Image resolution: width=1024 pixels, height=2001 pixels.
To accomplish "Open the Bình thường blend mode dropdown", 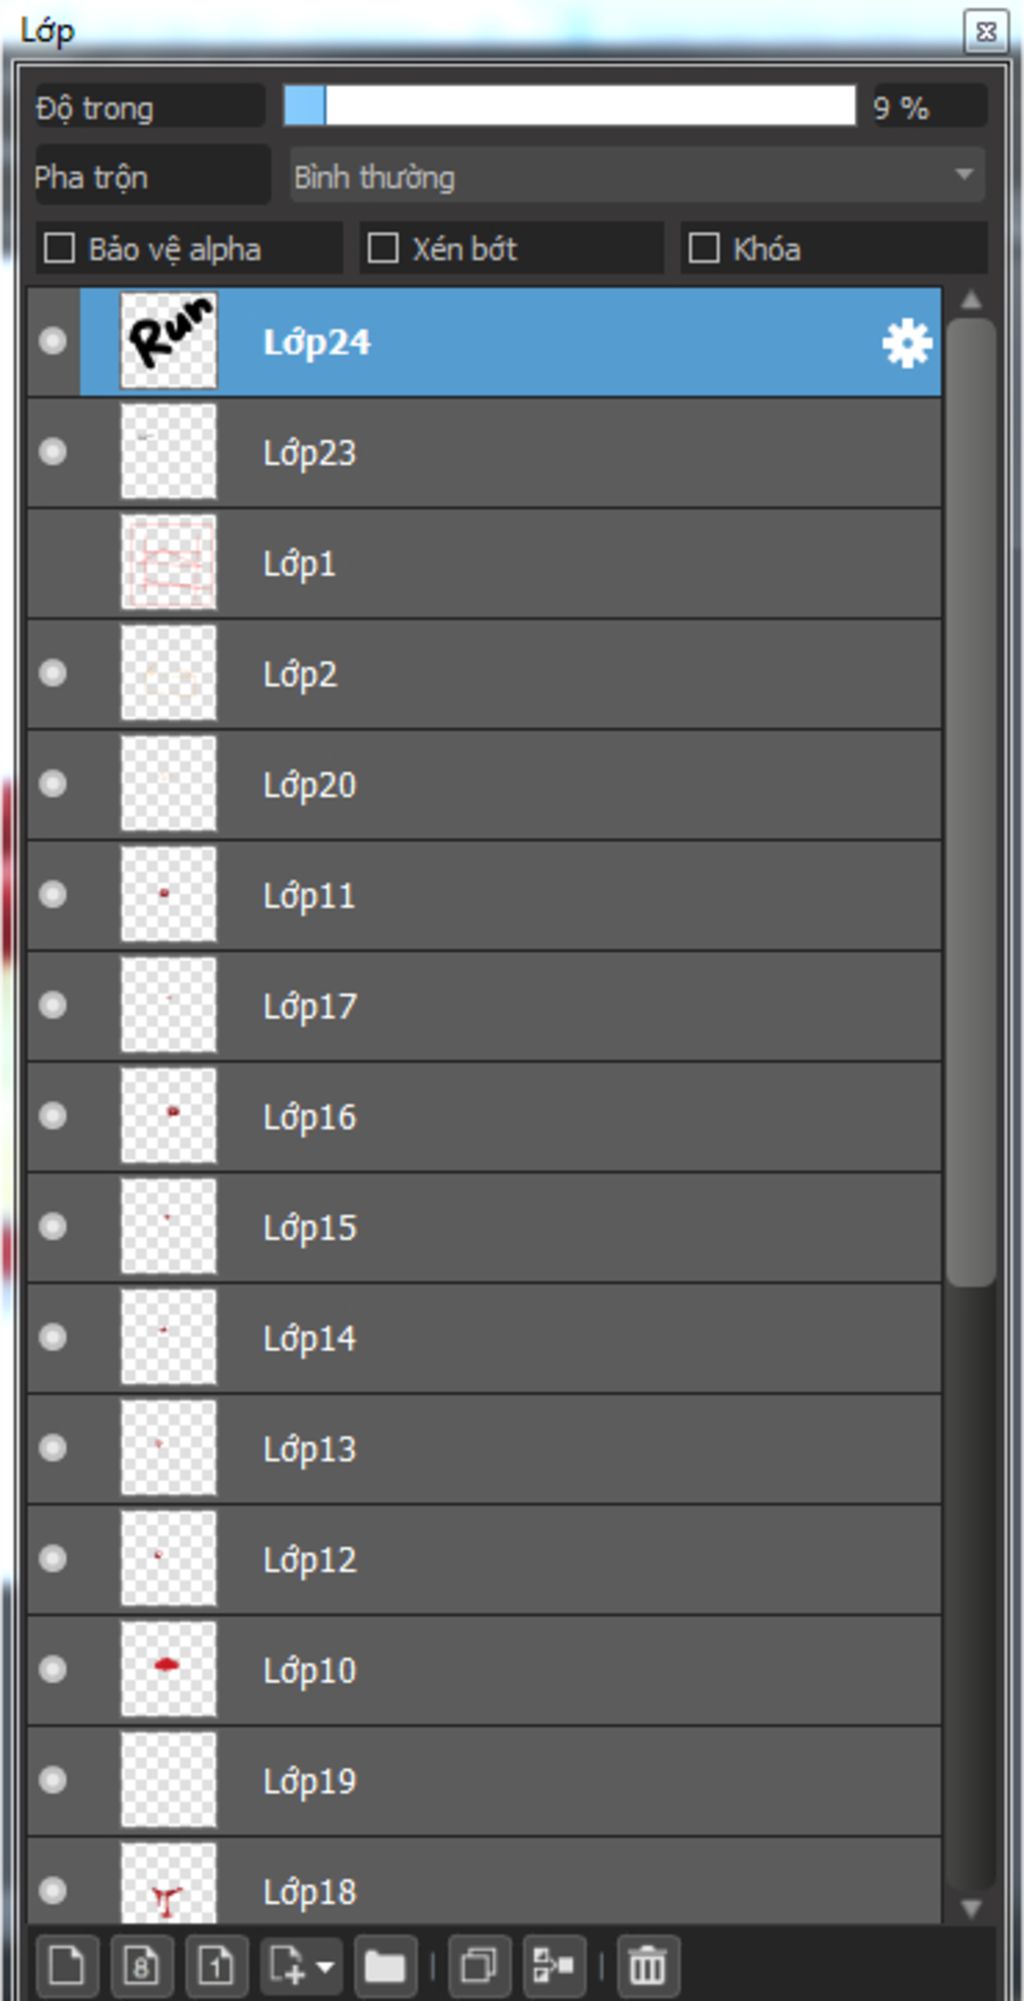I will click(638, 176).
